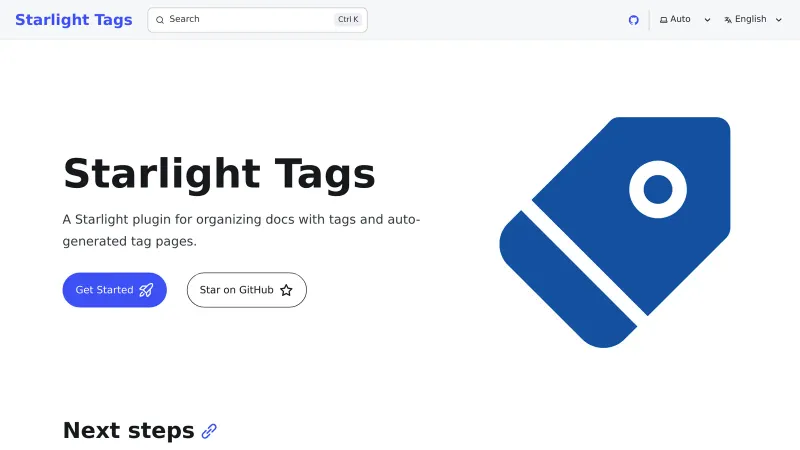Open the Auto theme dropdown
This screenshot has width=800, height=450.
click(x=681, y=20)
